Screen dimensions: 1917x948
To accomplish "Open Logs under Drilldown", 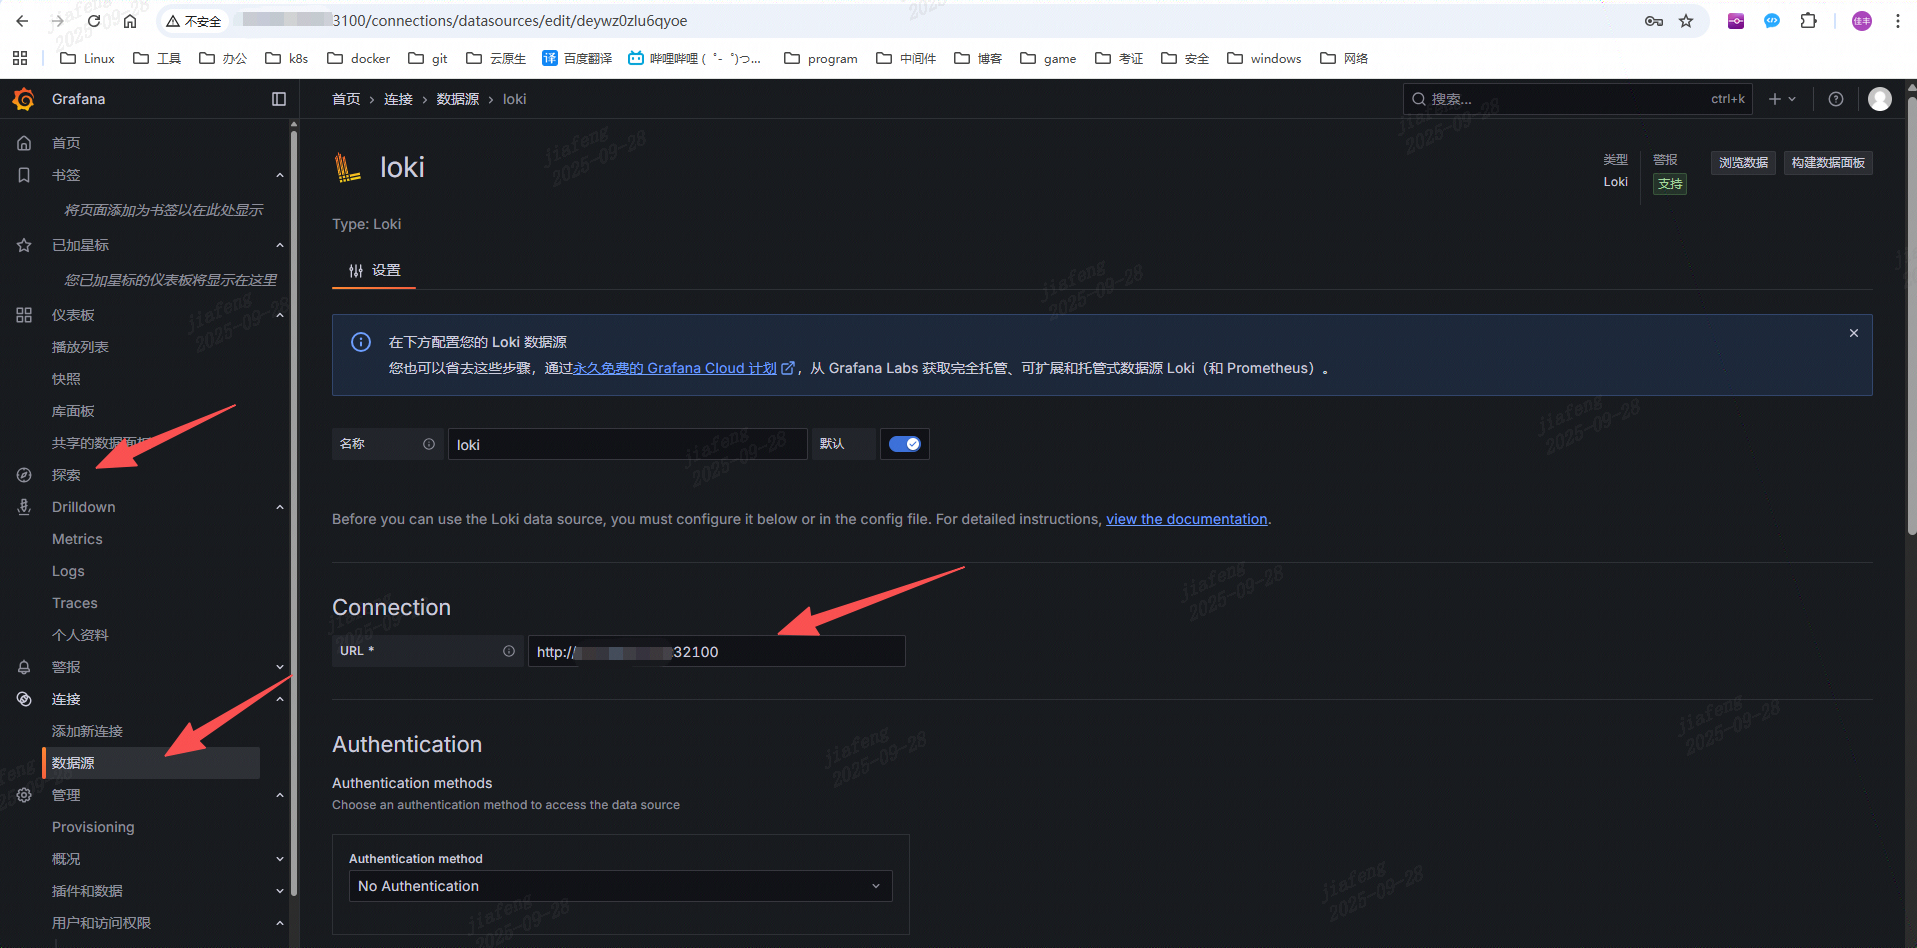I will pos(68,571).
